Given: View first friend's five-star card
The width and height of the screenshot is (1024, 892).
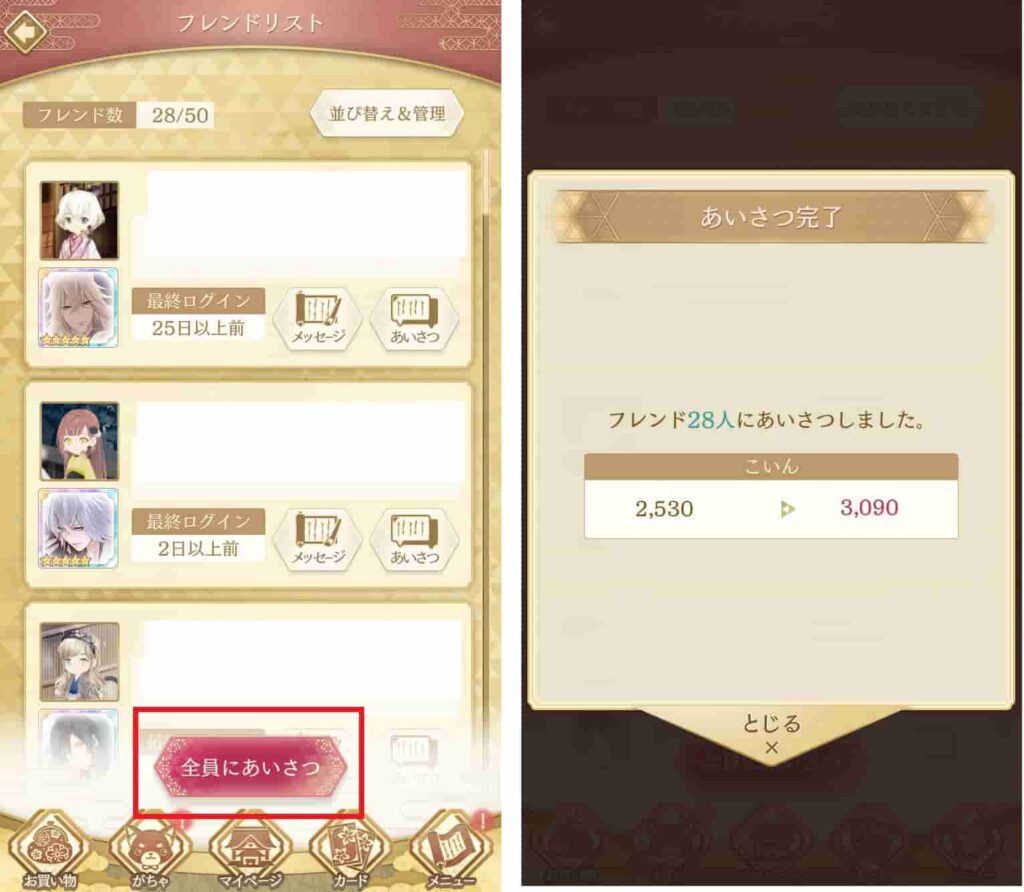Looking at the screenshot, I should click(78, 307).
